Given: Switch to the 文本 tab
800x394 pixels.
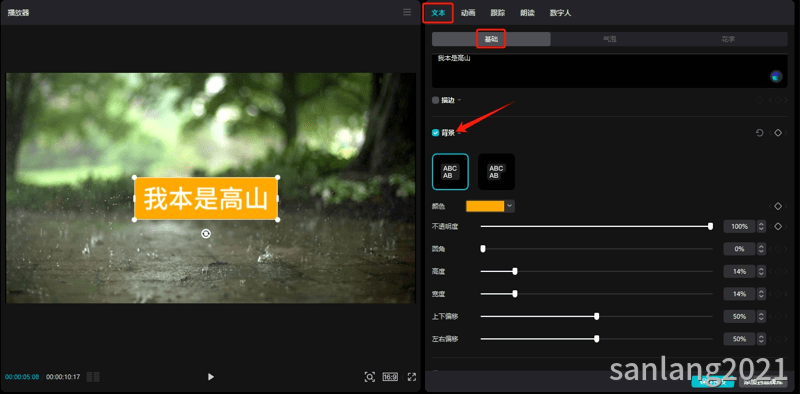Looking at the screenshot, I should 438,13.
